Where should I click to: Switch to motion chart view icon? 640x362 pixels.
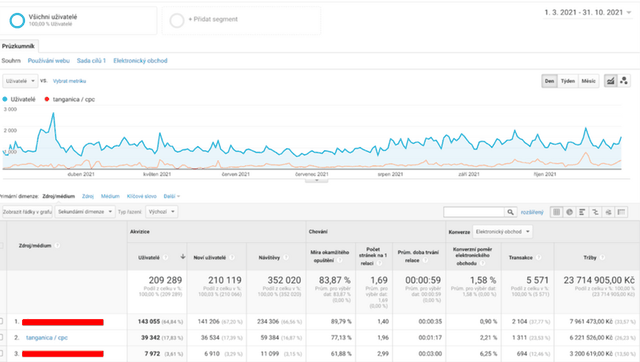[624, 81]
